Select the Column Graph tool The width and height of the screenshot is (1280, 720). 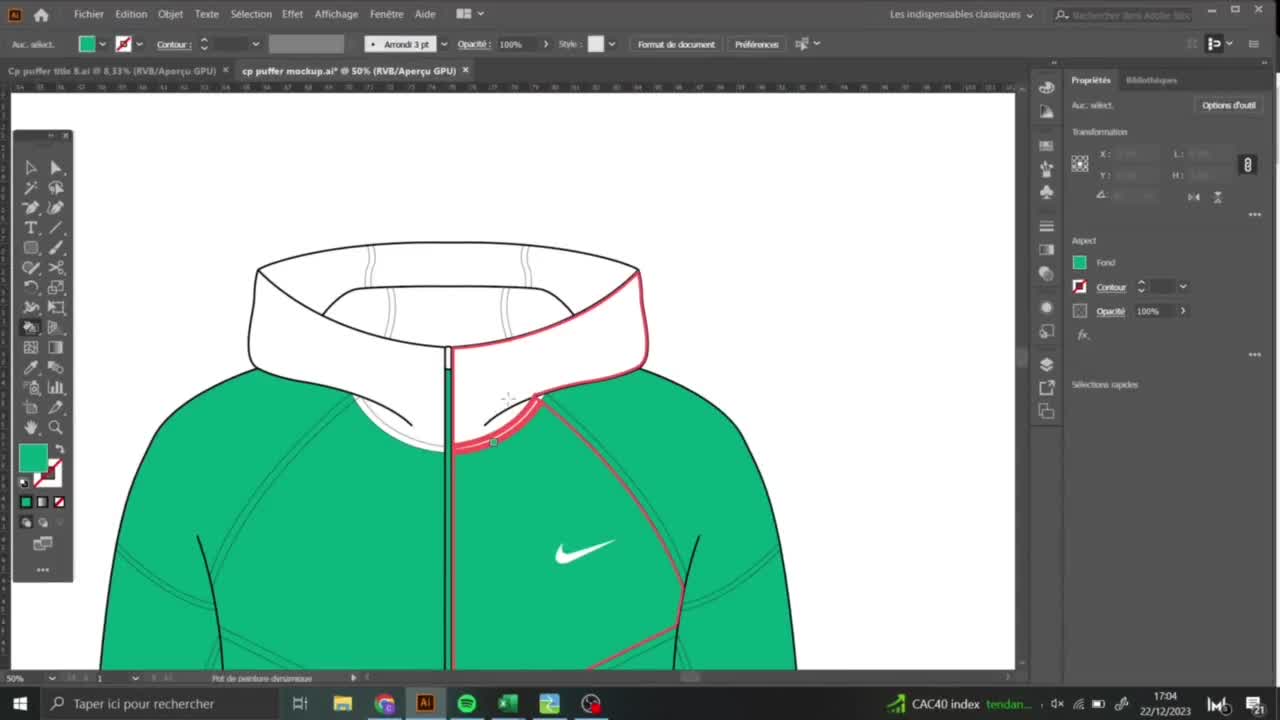pos(55,388)
